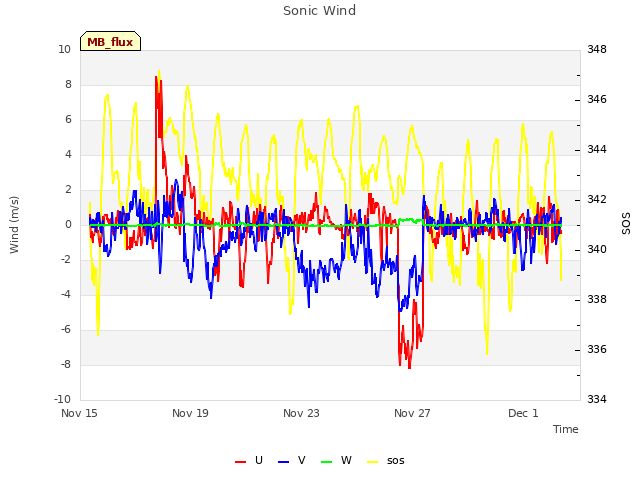Click the Nov 23 x-axis tick label
640x480 pixels.
[x=301, y=413]
